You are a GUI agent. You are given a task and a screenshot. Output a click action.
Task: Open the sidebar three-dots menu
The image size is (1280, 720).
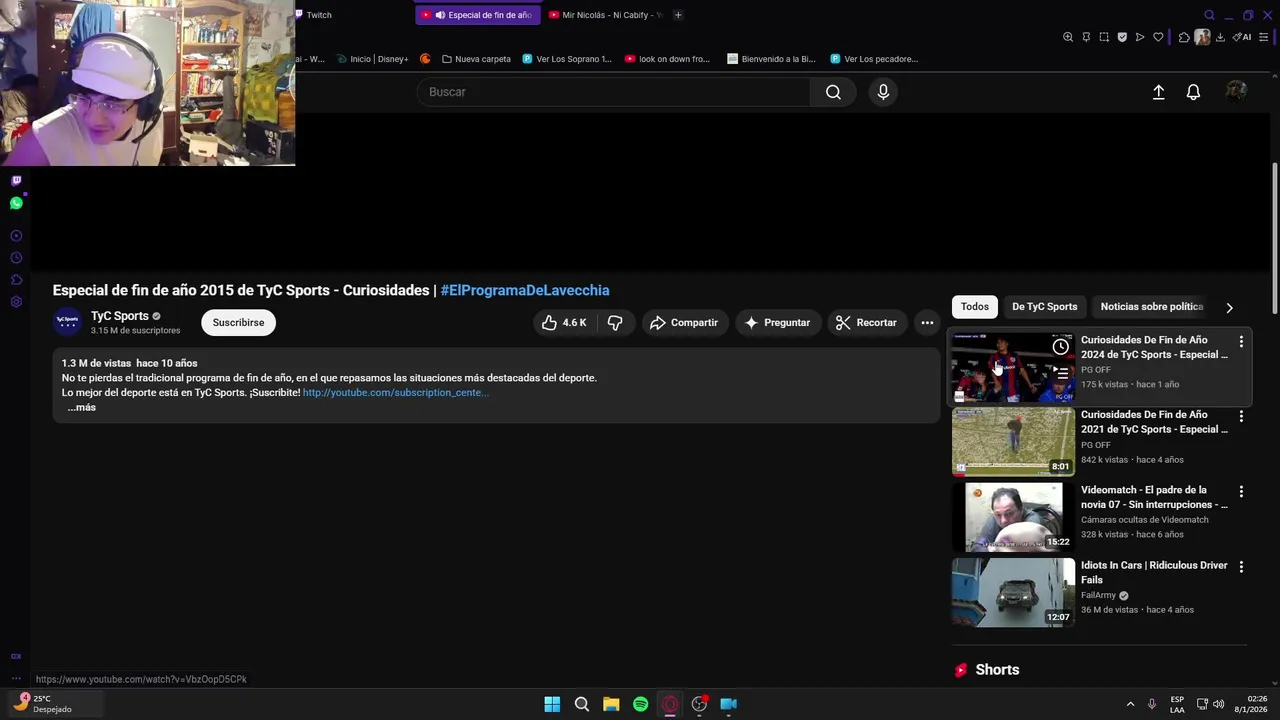click(x=16, y=678)
